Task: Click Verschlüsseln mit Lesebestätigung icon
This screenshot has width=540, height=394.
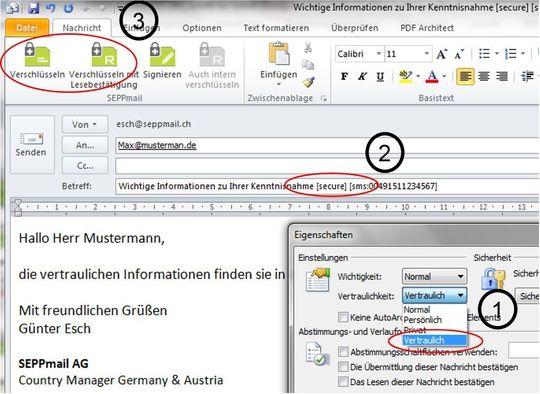Action: pos(104,54)
